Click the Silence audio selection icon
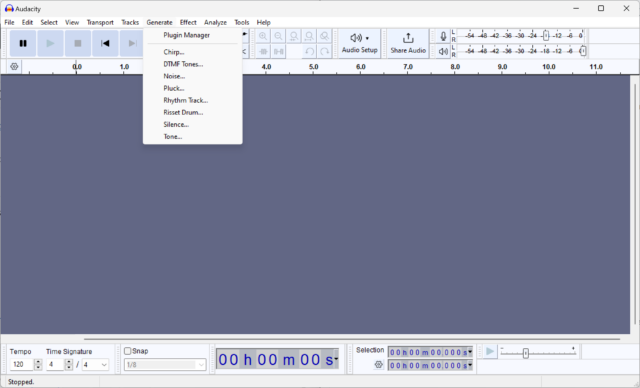This screenshot has height=388, width=640. (279, 51)
